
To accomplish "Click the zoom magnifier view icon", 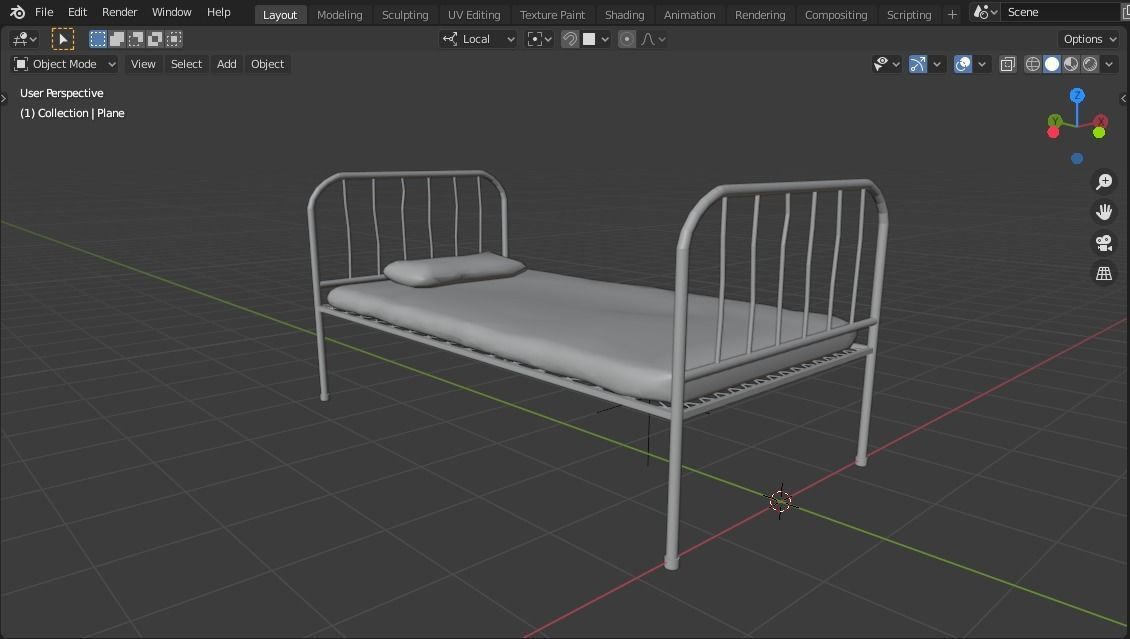I will pos(1104,182).
